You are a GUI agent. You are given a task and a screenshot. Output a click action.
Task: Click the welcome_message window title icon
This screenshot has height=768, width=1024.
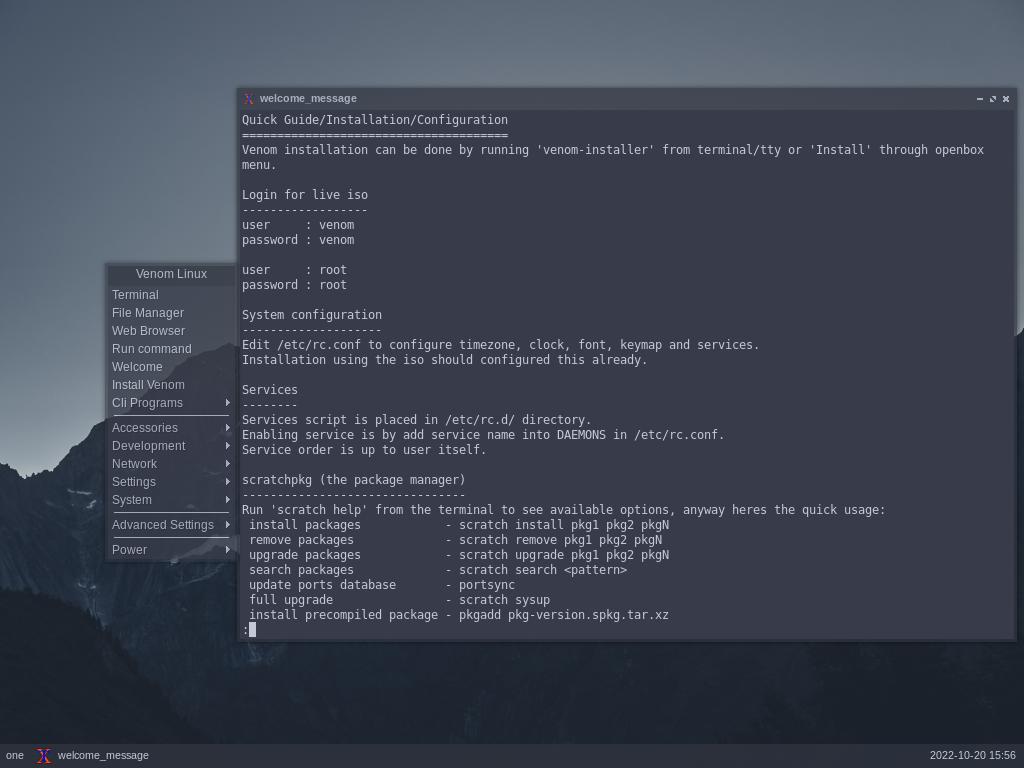coord(248,99)
